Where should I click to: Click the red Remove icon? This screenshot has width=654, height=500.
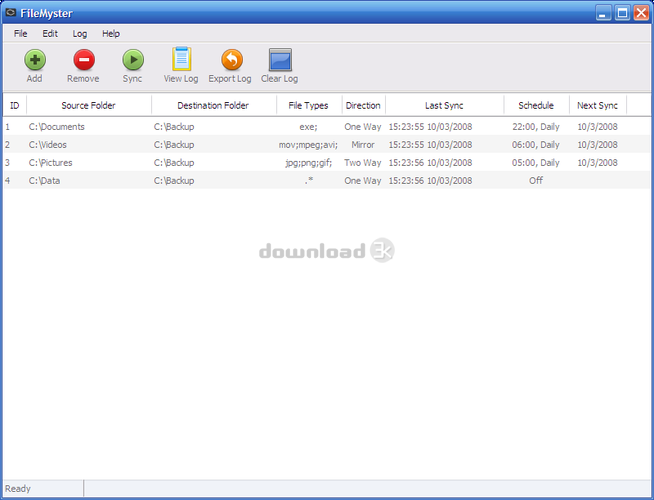click(x=84, y=60)
